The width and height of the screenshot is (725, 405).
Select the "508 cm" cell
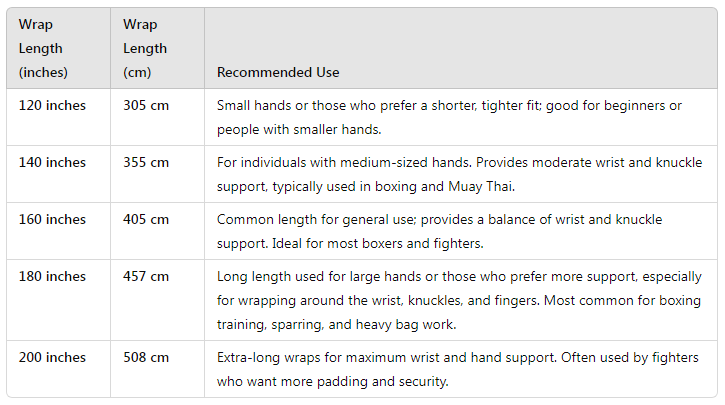(x=145, y=357)
